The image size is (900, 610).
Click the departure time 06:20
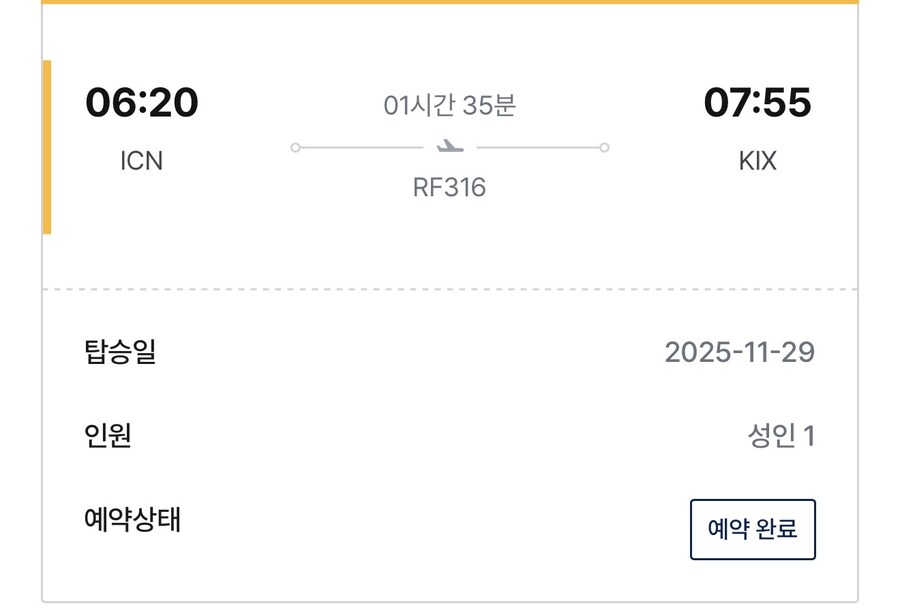[x=142, y=103]
